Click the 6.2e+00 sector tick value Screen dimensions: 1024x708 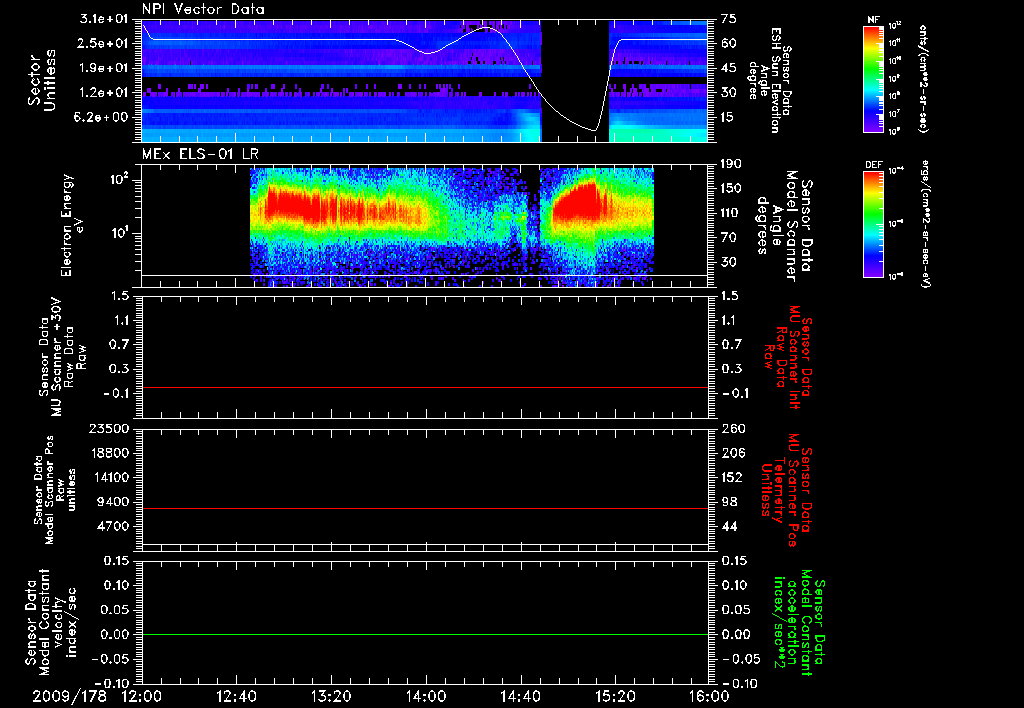(102, 117)
